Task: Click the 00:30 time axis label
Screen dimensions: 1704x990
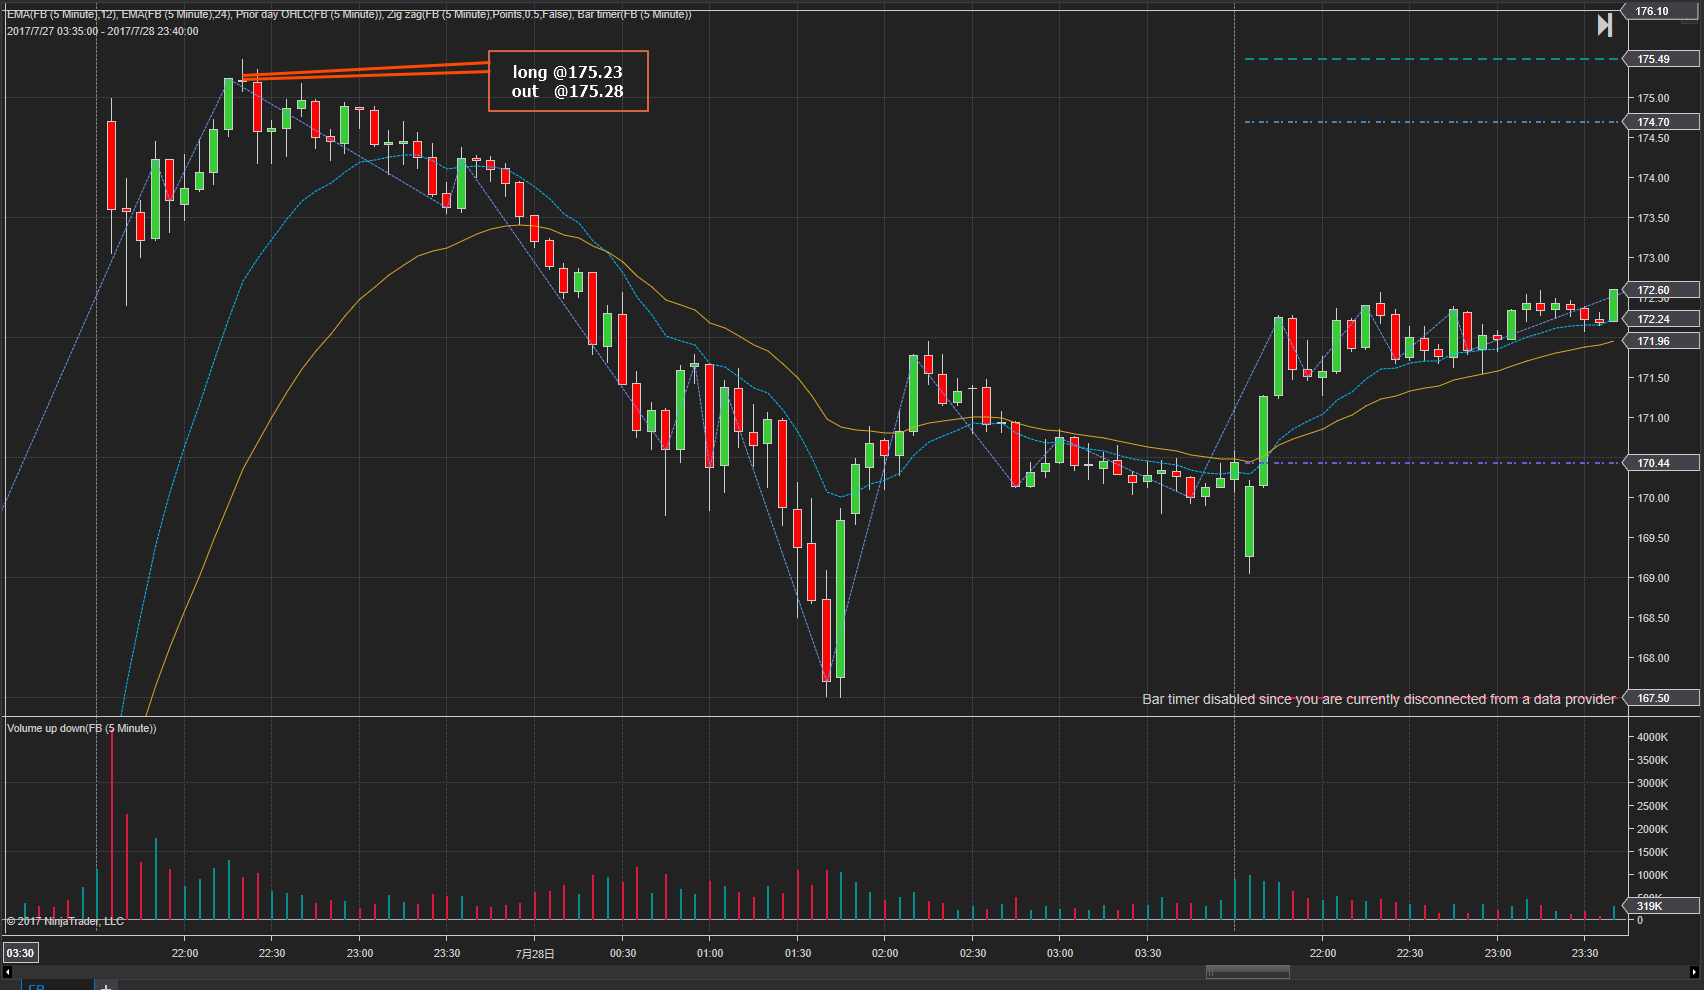Action: coord(623,953)
